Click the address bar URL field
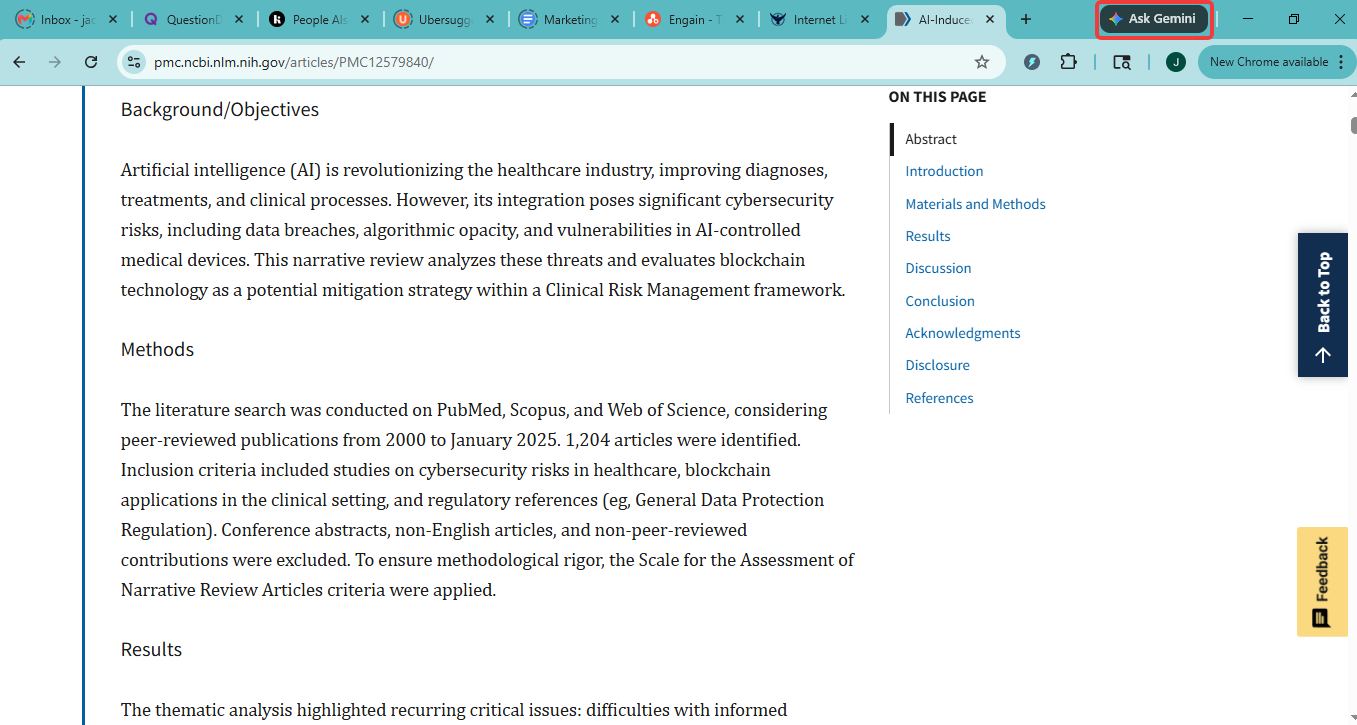This screenshot has height=725, width=1357. coord(560,62)
